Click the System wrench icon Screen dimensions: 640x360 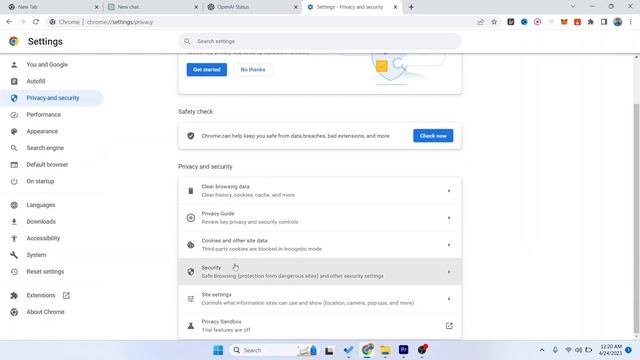coord(14,255)
